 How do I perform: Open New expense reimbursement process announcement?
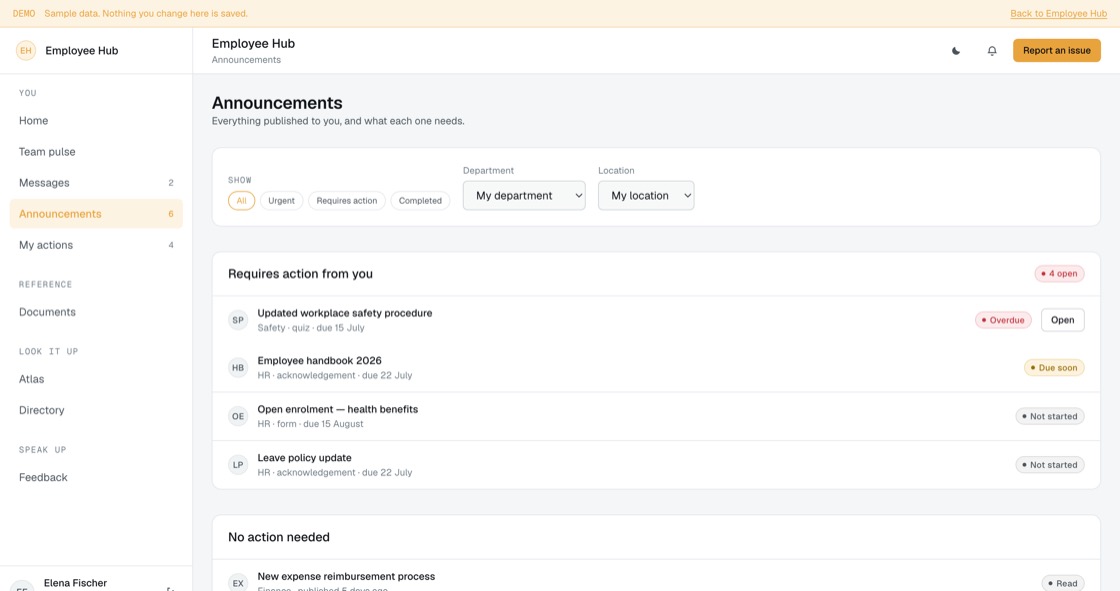pyautogui.click(x=346, y=577)
